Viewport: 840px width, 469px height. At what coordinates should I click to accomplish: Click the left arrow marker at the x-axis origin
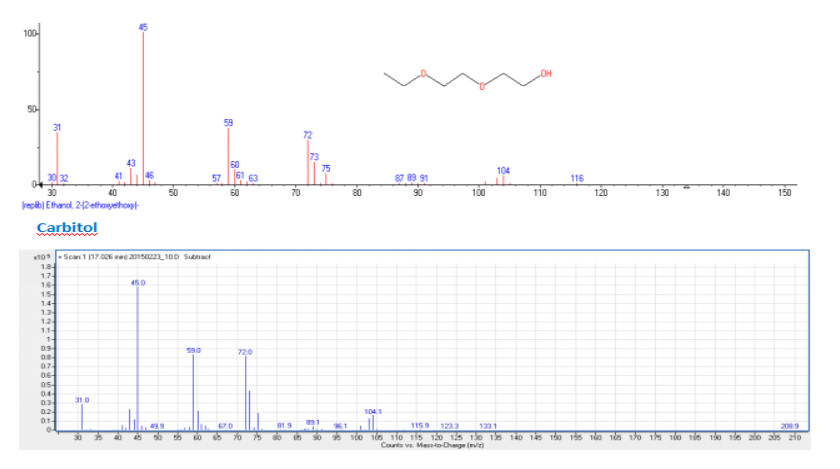coord(42,185)
